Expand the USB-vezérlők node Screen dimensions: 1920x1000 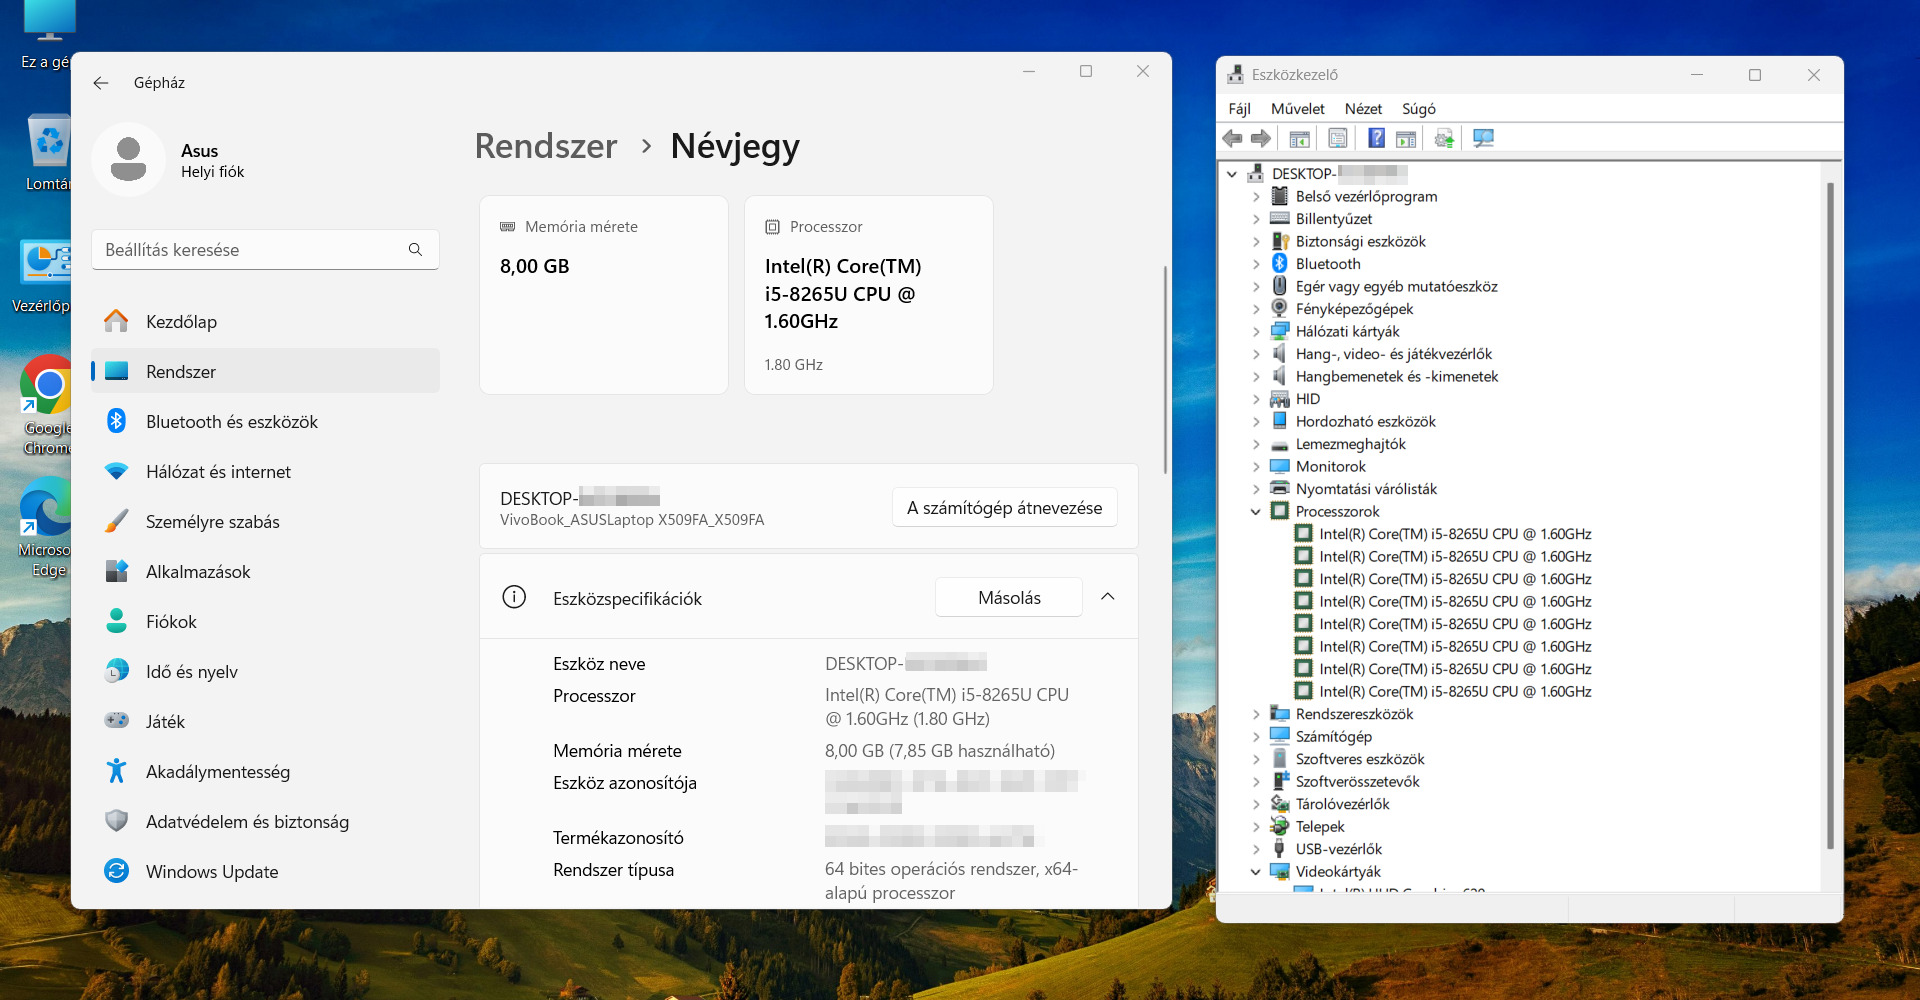tap(1256, 849)
